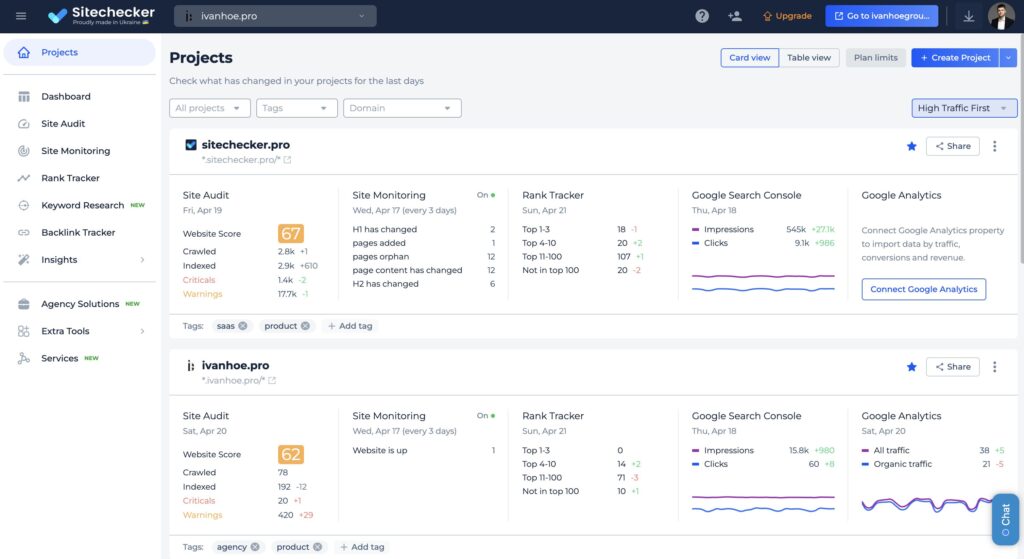Share the sitechecker.pro project
Screen dimensions: 1024x559
point(953,146)
